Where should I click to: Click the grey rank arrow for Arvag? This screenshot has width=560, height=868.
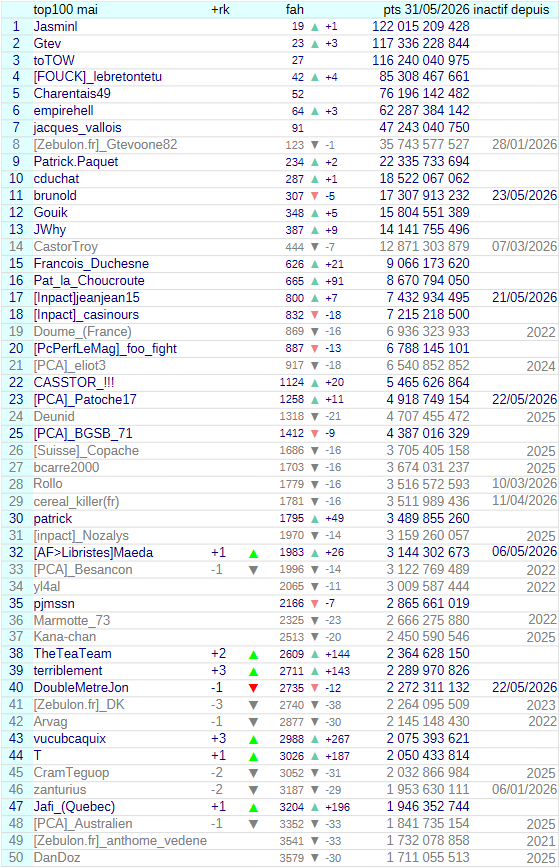tap(253, 722)
